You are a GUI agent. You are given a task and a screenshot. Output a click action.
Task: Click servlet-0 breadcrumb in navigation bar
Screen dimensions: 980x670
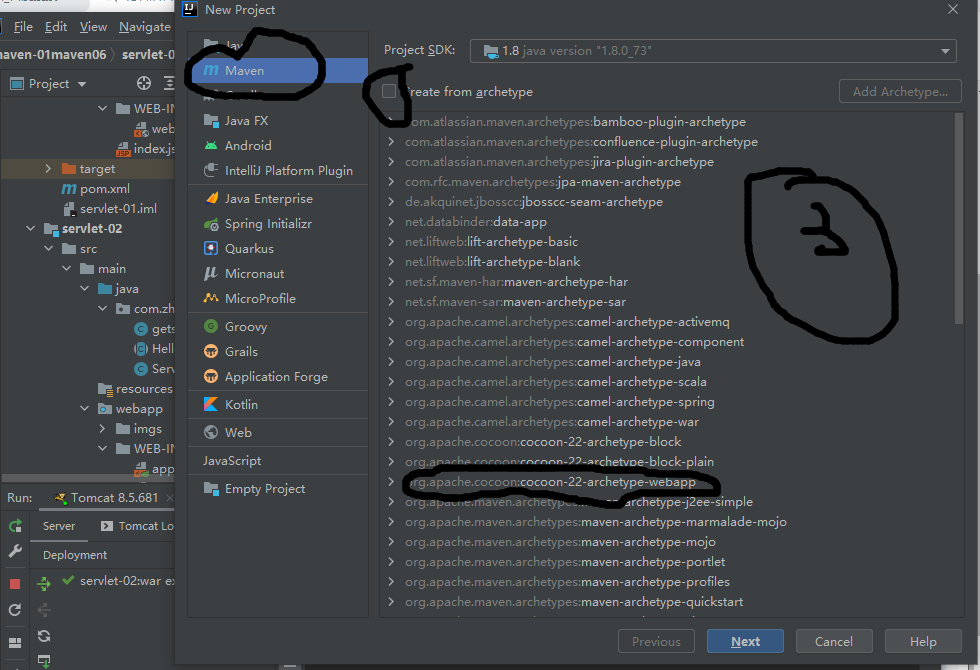148,54
